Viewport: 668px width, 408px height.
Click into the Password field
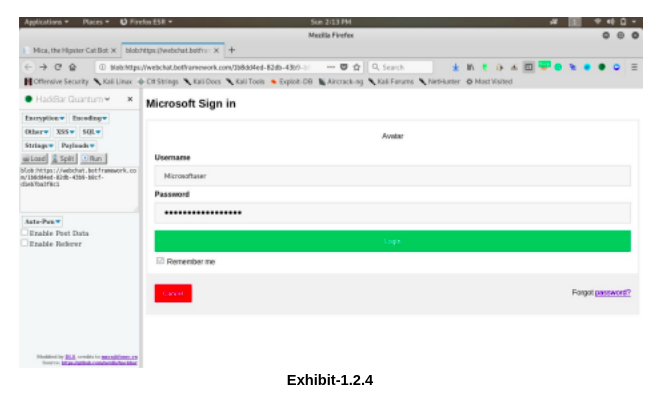pyautogui.click(x=392, y=213)
